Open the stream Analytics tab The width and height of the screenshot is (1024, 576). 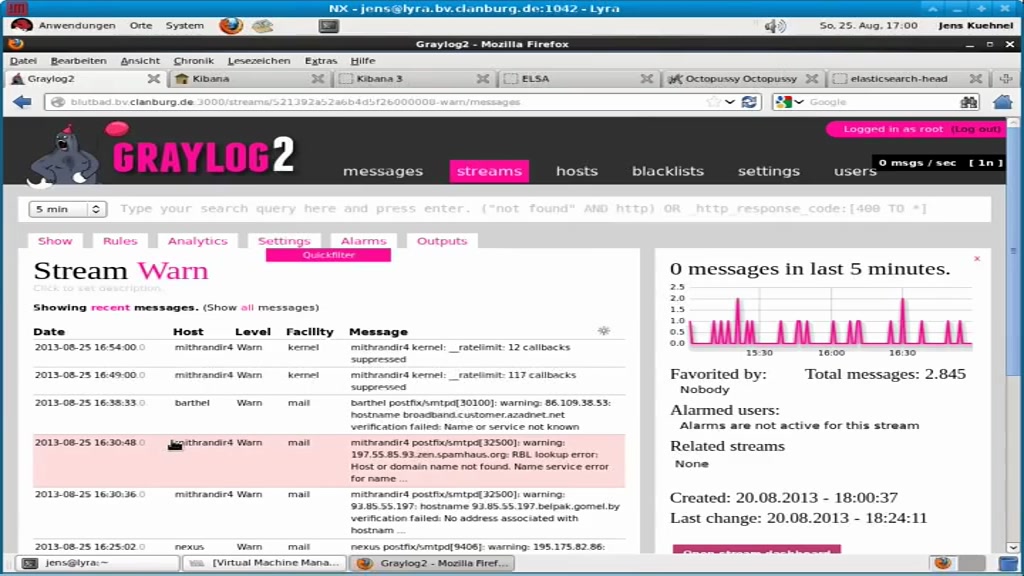point(197,241)
